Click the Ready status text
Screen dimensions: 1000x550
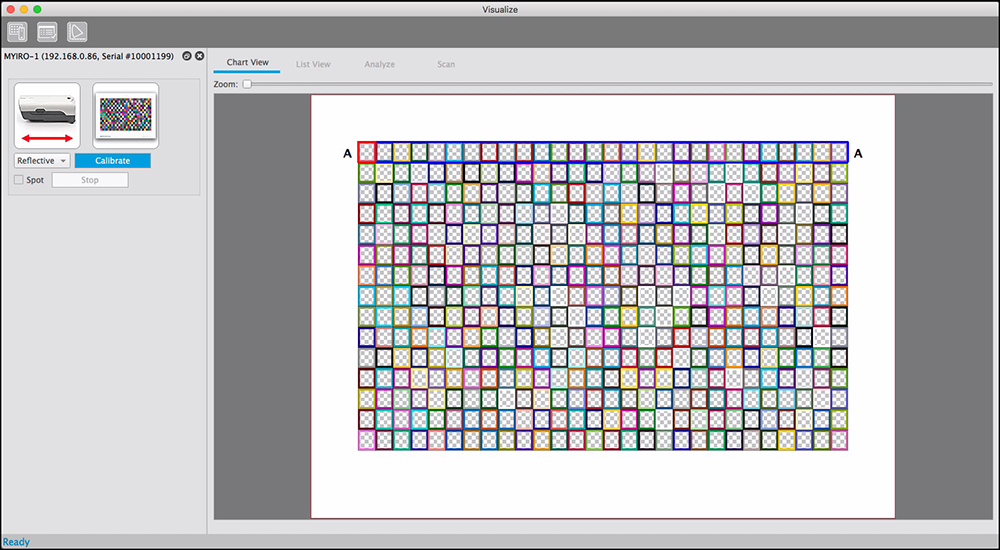16,542
